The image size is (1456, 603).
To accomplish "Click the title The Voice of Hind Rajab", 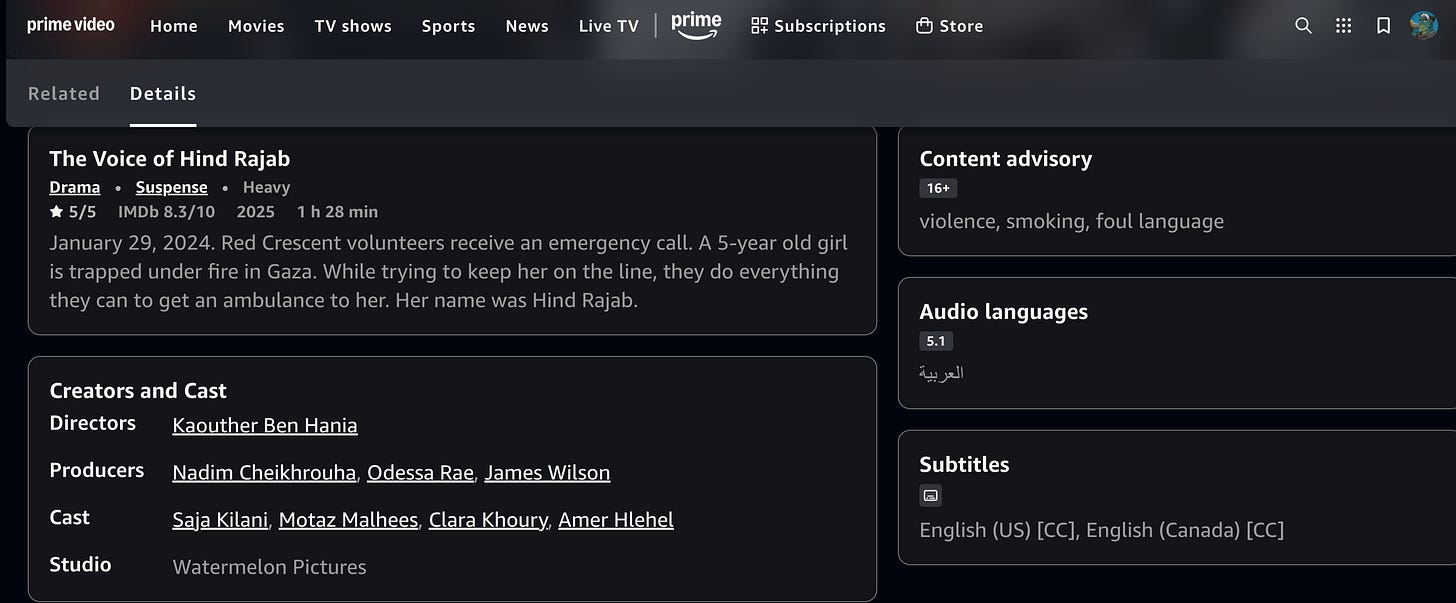I will [x=170, y=158].
